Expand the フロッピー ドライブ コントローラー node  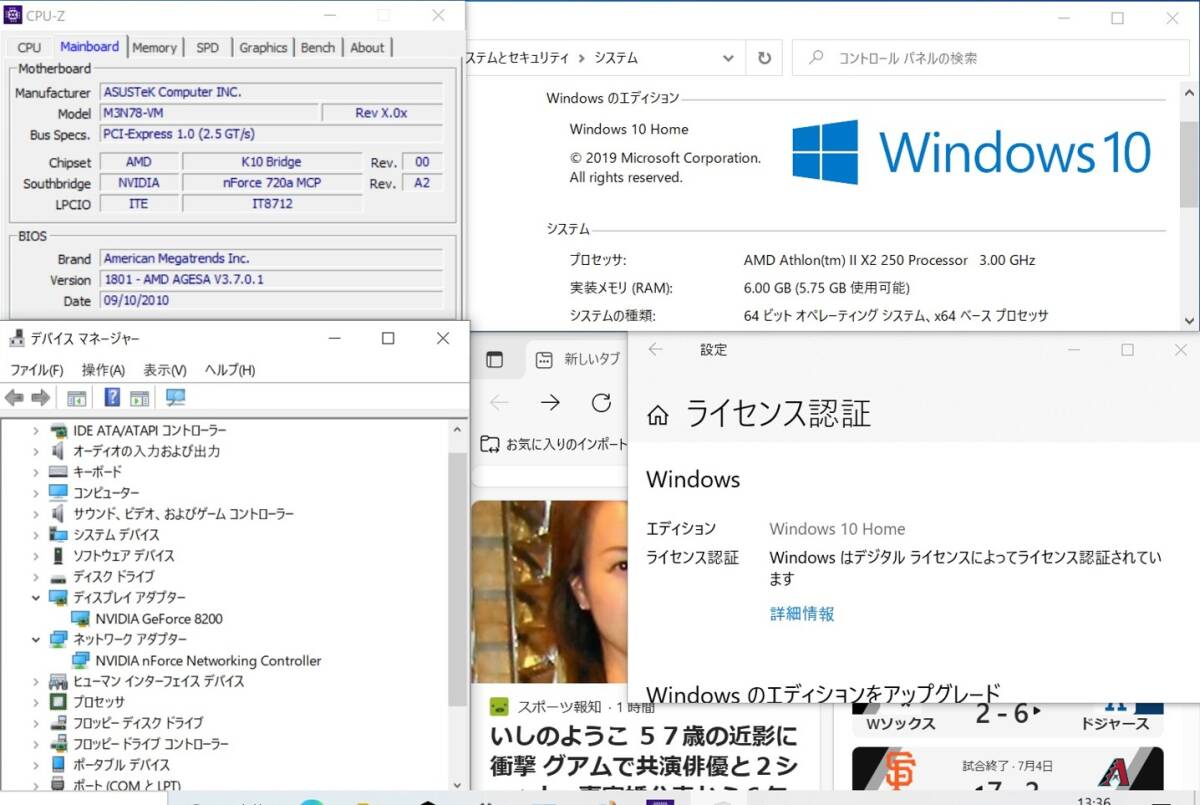pos(36,744)
